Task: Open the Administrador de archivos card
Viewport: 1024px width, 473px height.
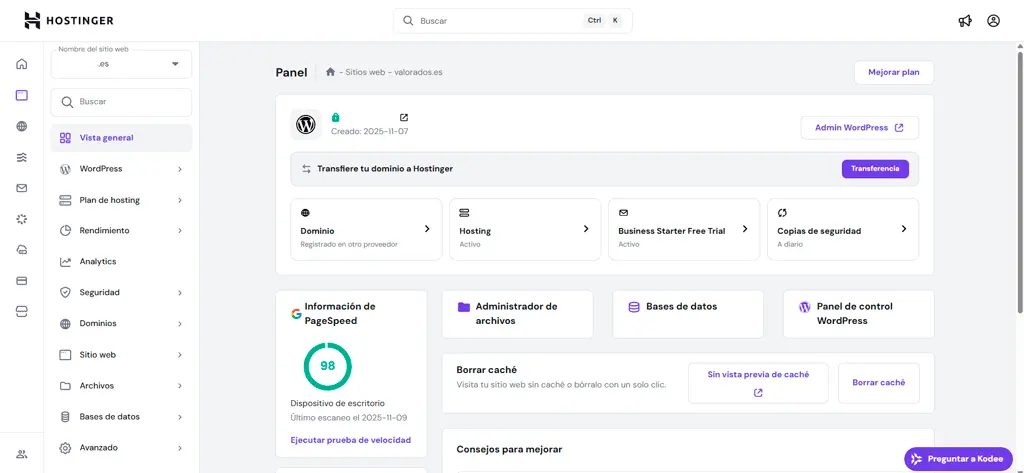Action: (517, 314)
